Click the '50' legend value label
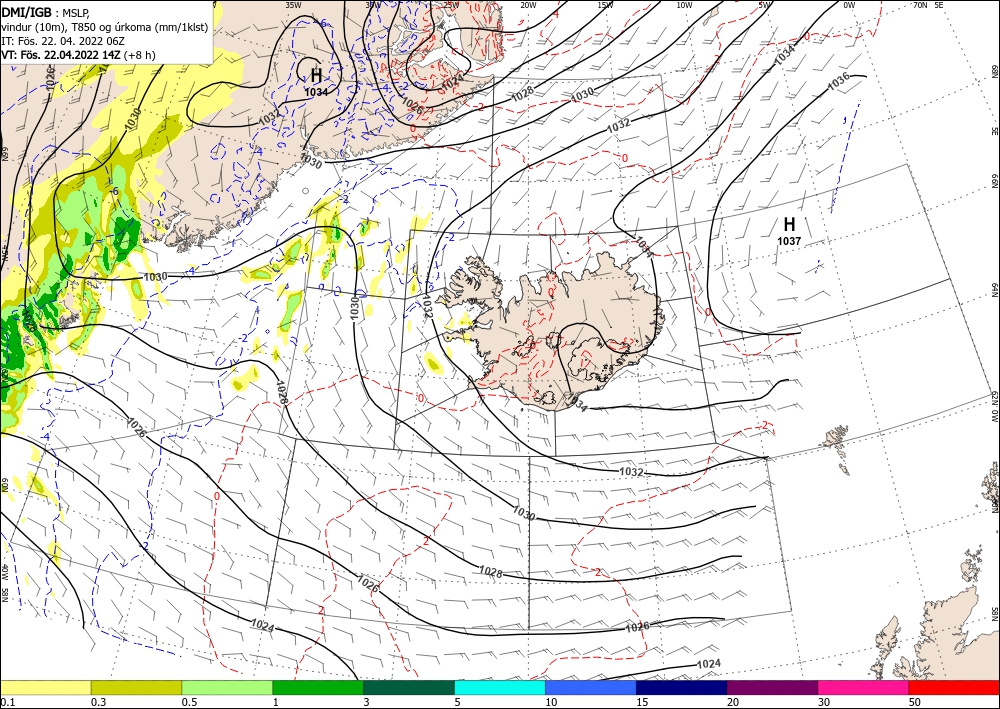Image resolution: width=1000 pixels, height=709 pixels. pos(915,702)
